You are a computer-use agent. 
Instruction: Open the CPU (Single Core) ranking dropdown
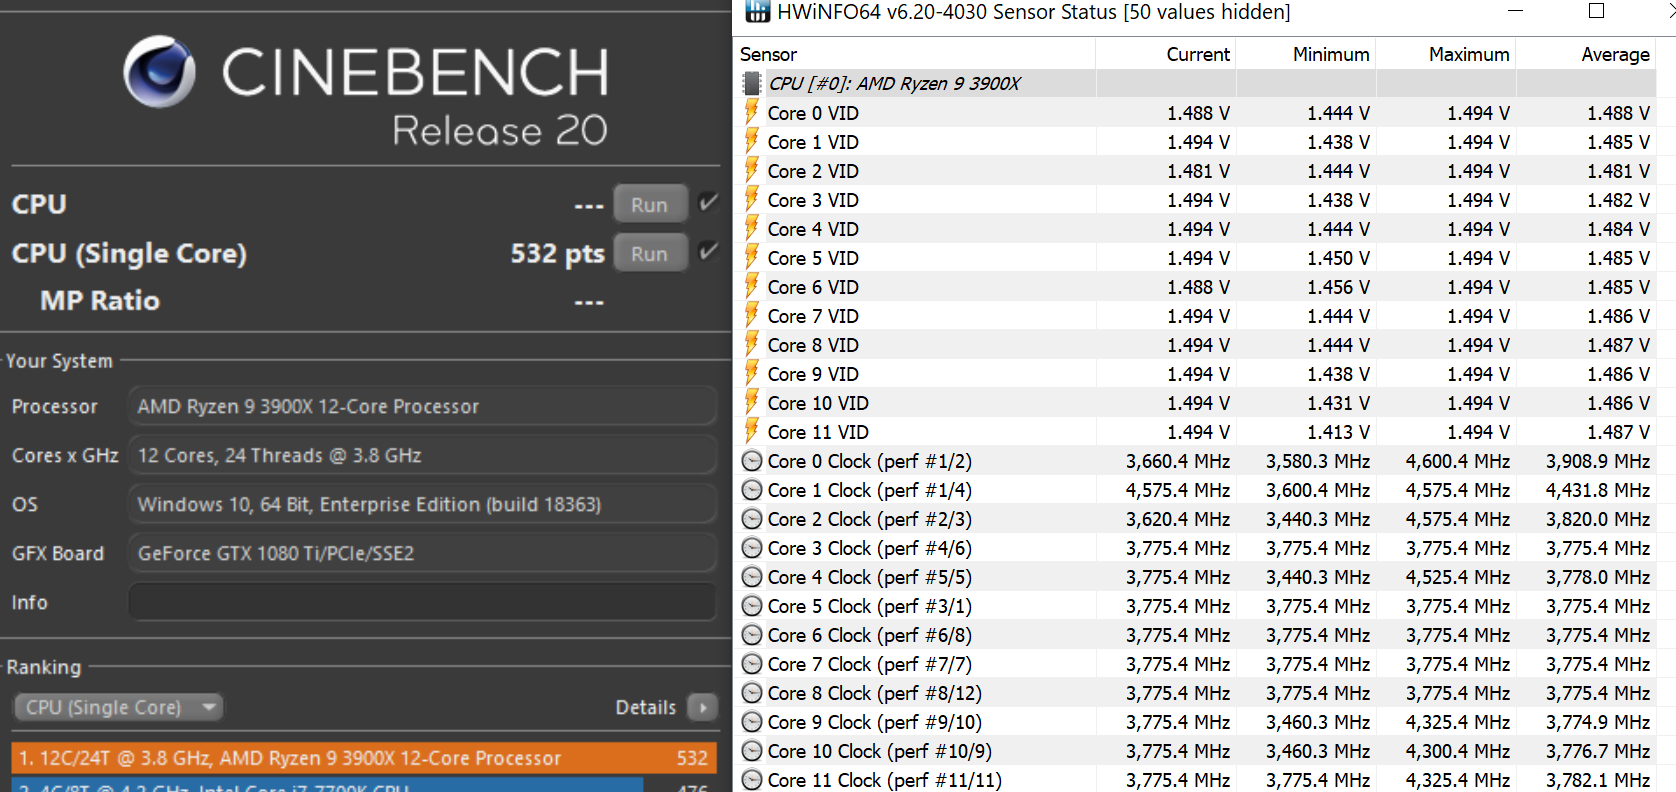click(x=118, y=707)
